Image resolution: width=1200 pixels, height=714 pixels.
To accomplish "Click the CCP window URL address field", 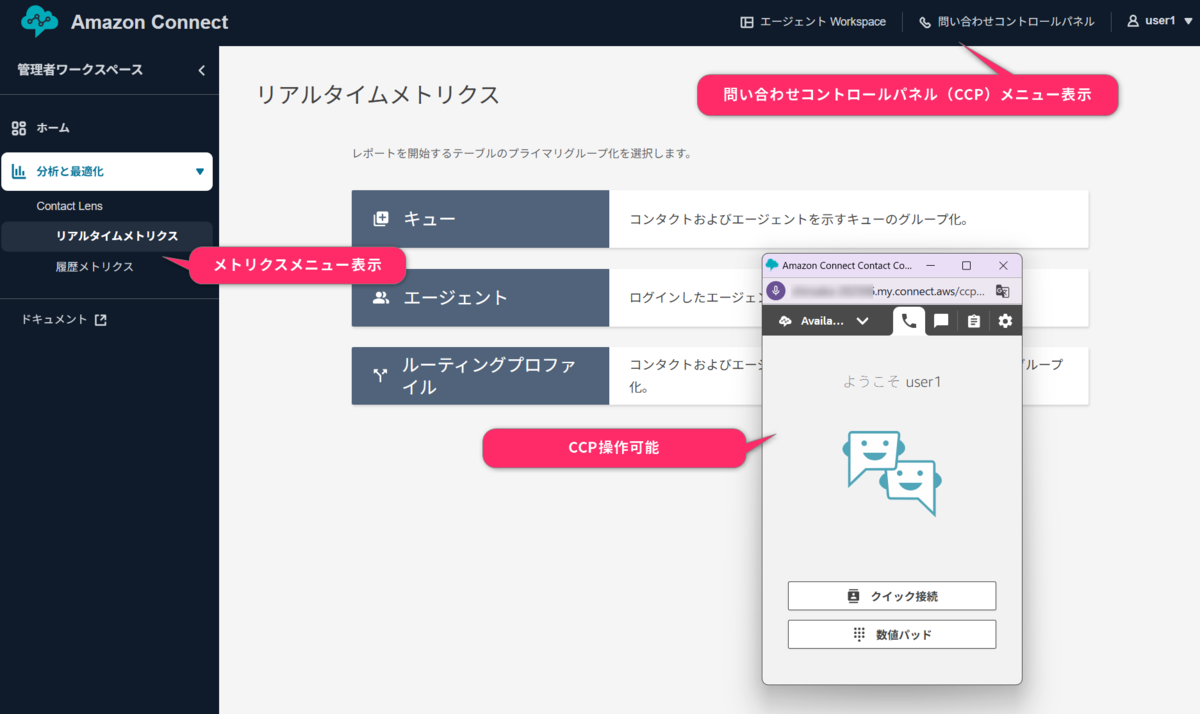I will [888, 291].
